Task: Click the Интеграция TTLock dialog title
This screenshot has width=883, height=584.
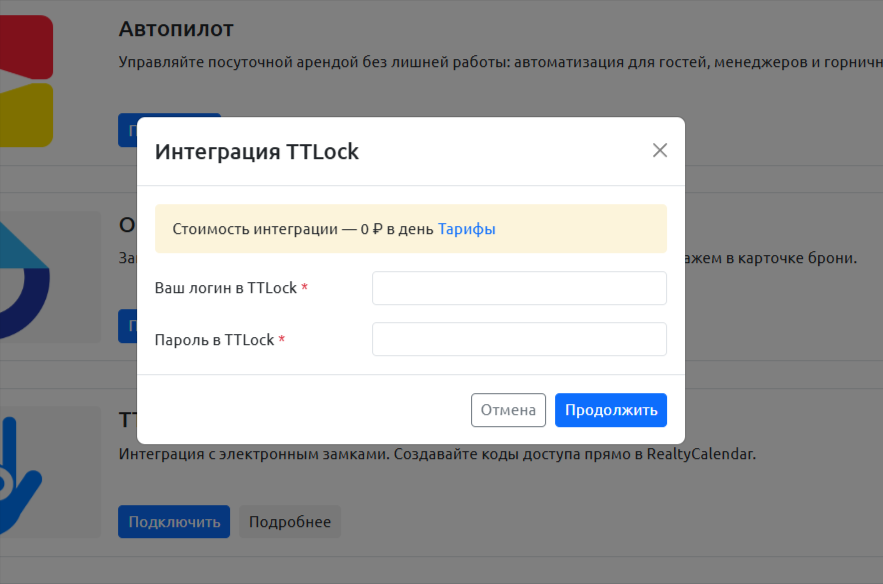Action: (257, 151)
